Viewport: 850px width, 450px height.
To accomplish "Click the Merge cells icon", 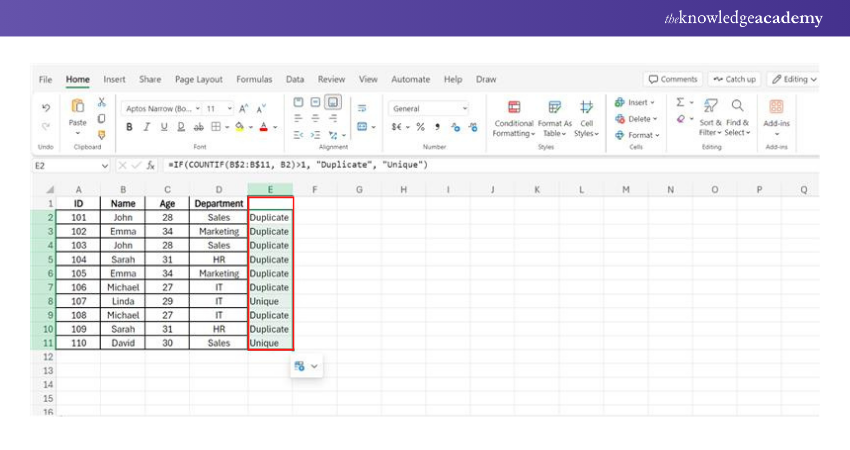I will coord(363,127).
